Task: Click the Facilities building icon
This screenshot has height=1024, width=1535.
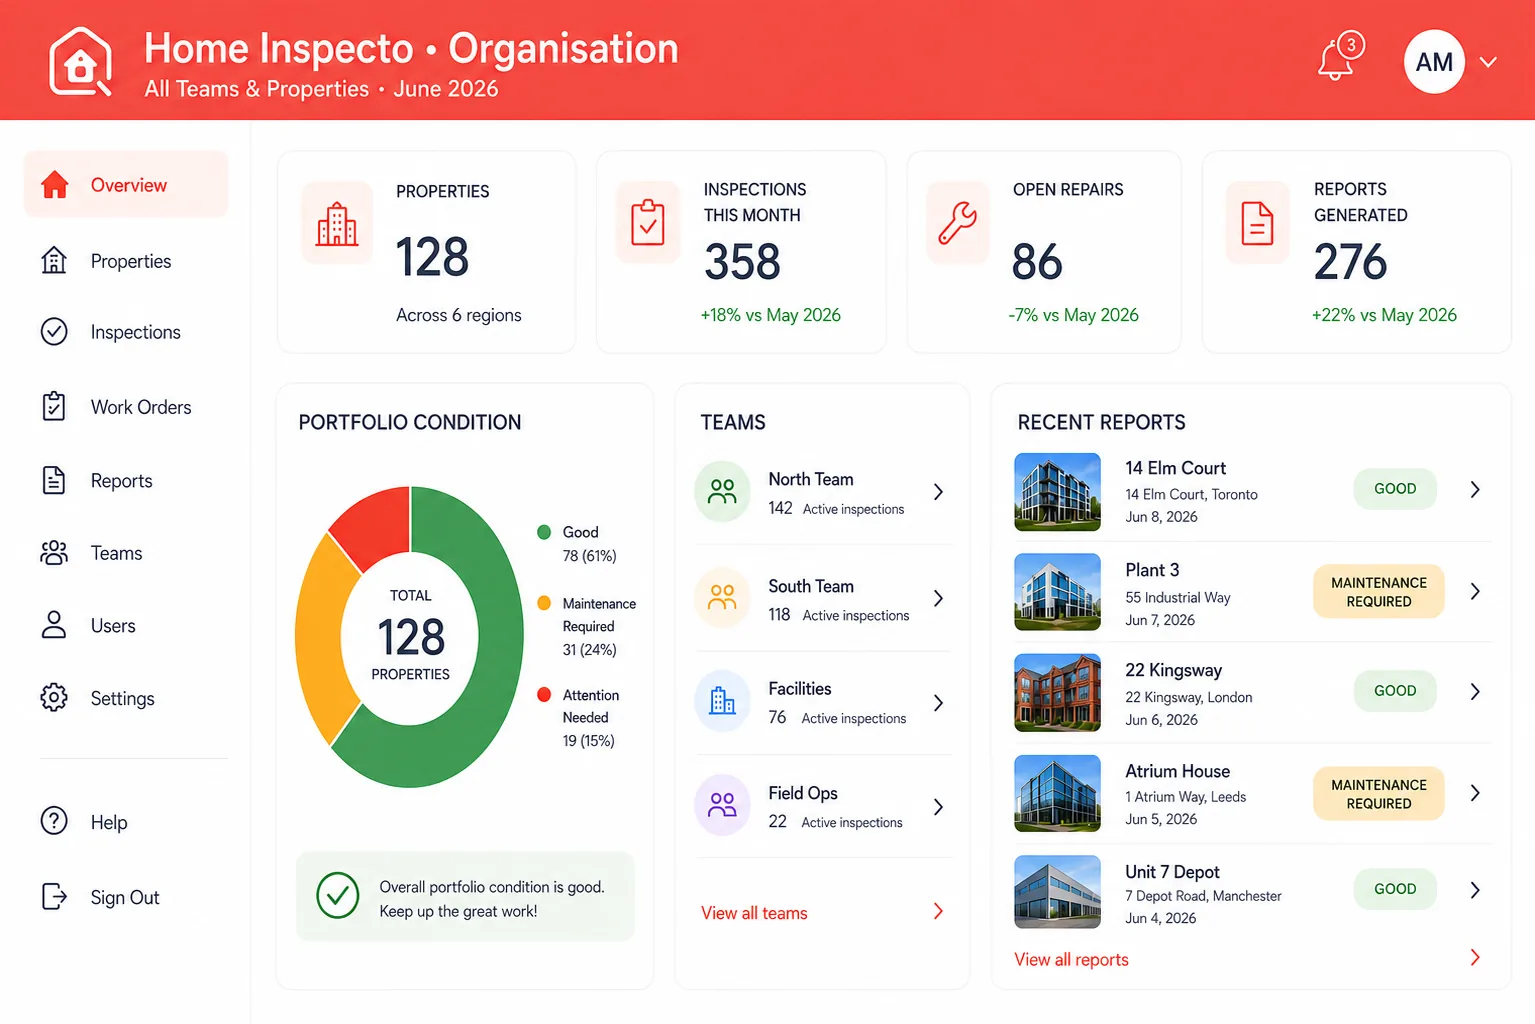Action: 722,701
